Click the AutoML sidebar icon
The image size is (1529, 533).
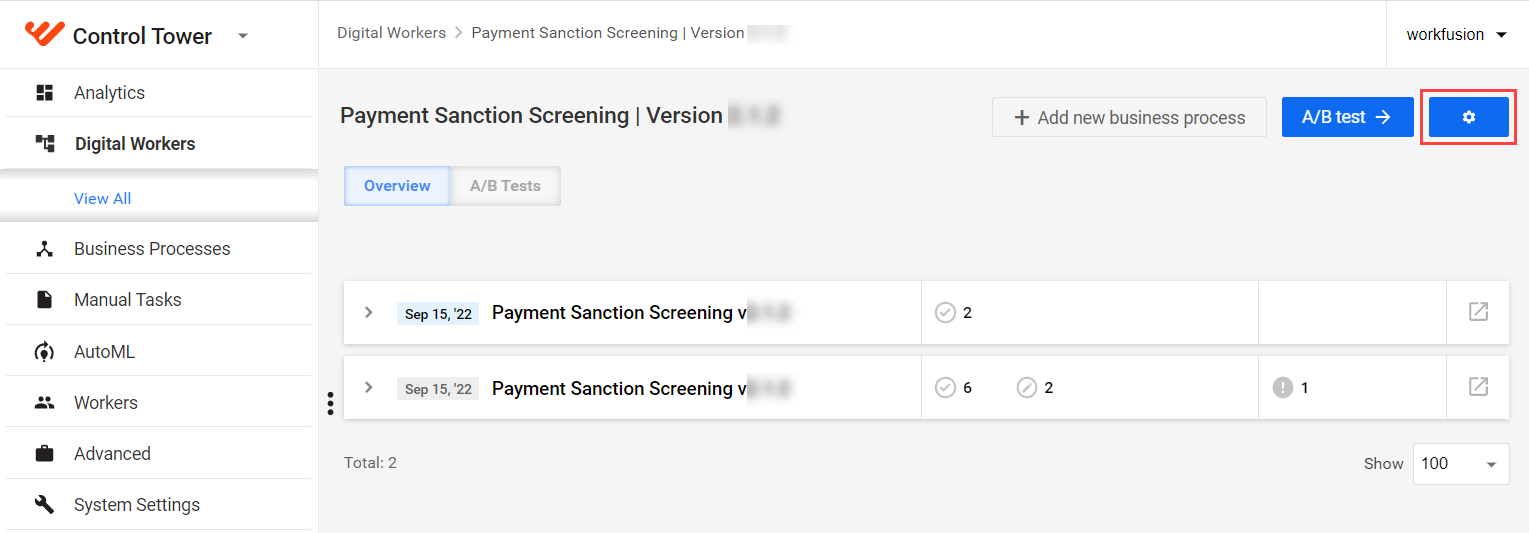tap(44, 352)
